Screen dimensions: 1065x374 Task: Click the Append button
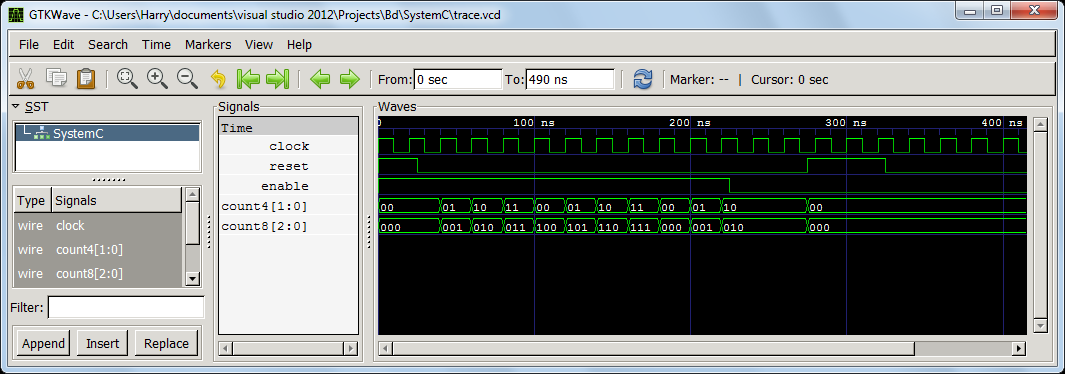pyautogui.click(x=43, y=343)
